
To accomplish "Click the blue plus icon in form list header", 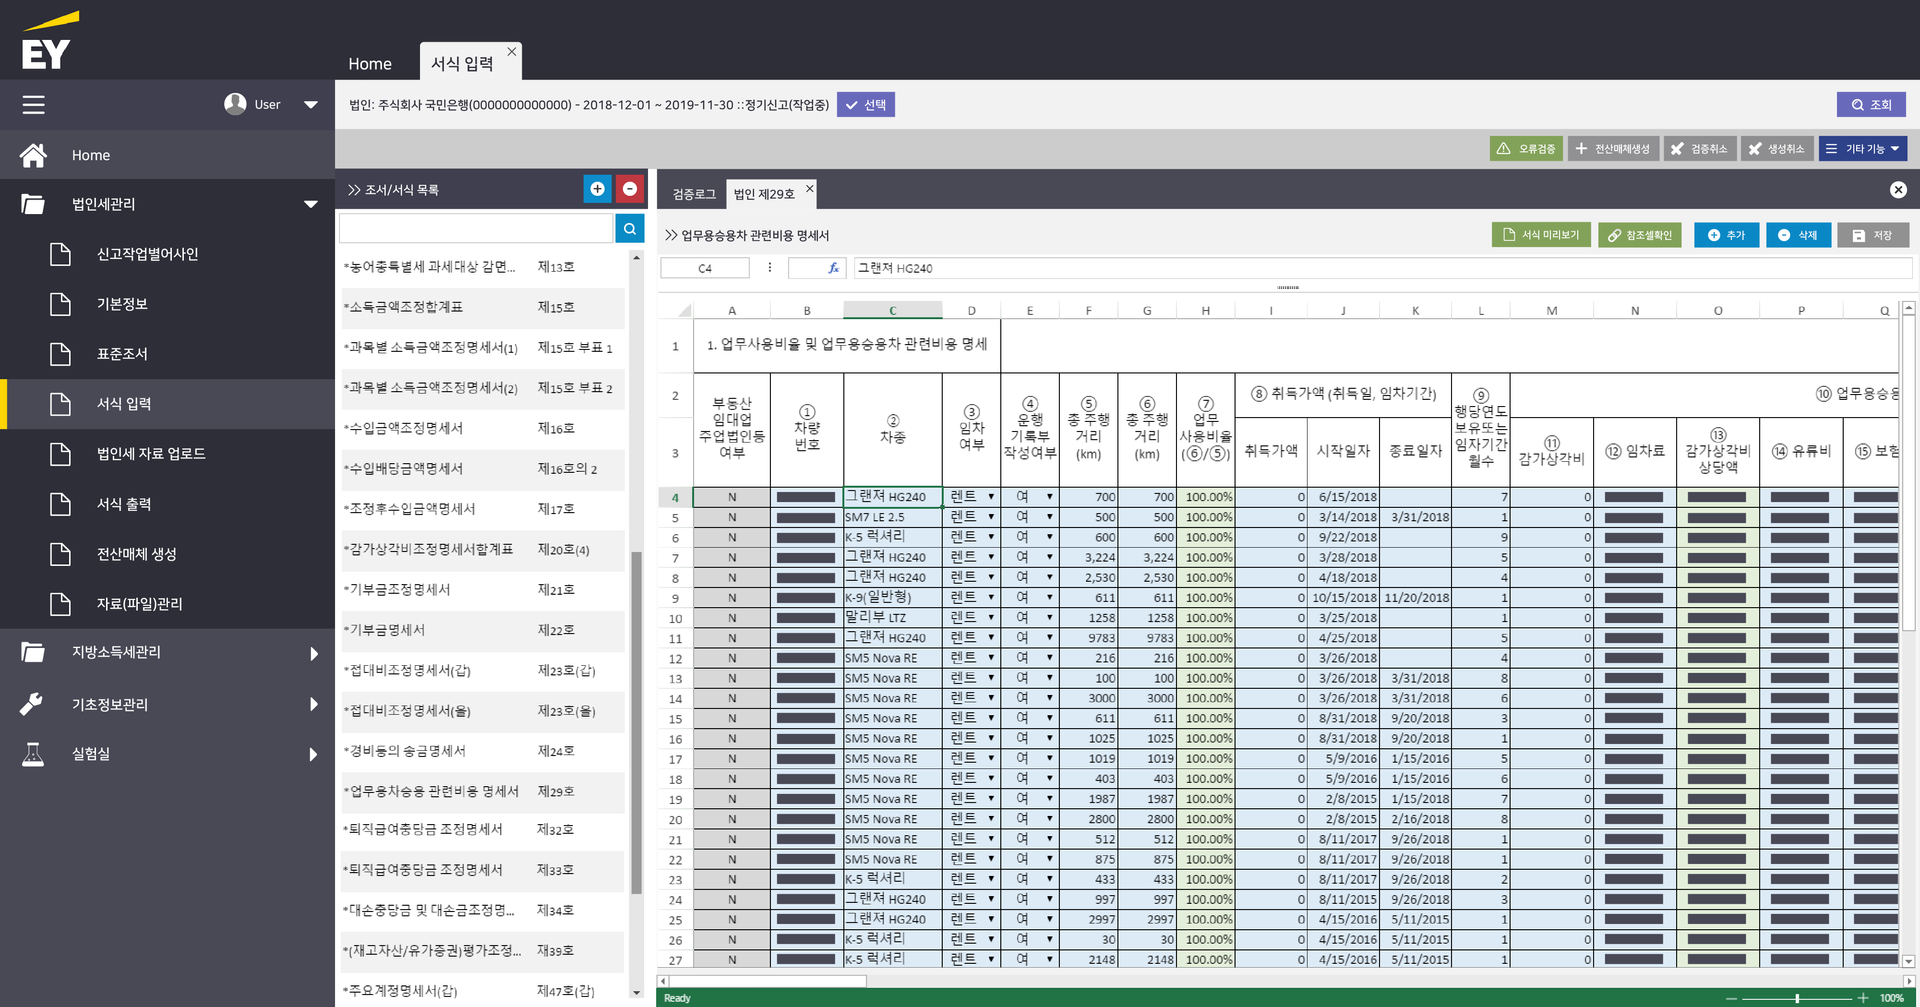I will tap(597, 189).
